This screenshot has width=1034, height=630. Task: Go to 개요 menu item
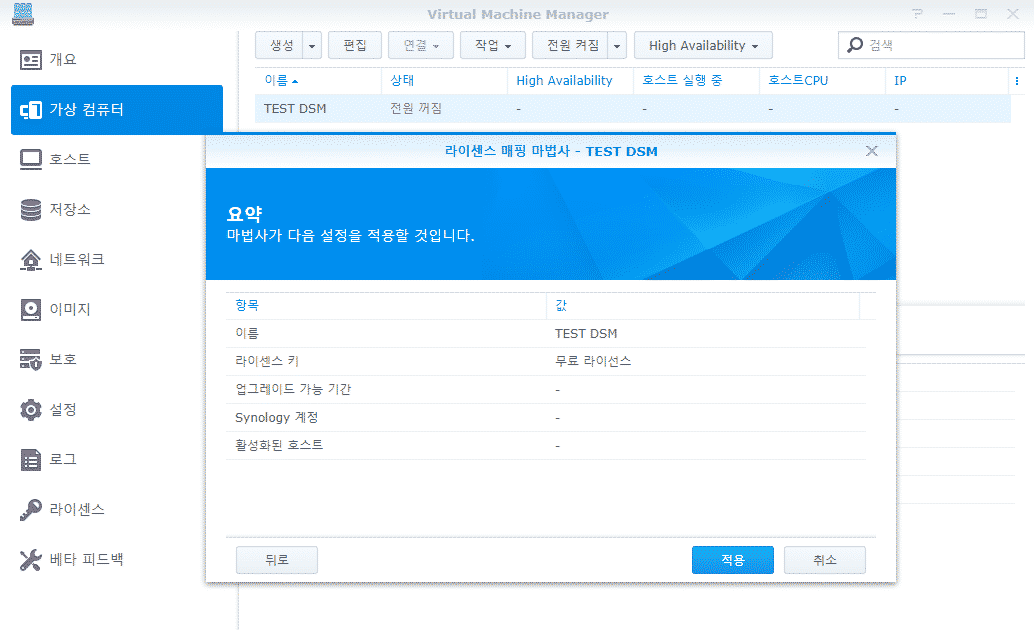[63, 60]
